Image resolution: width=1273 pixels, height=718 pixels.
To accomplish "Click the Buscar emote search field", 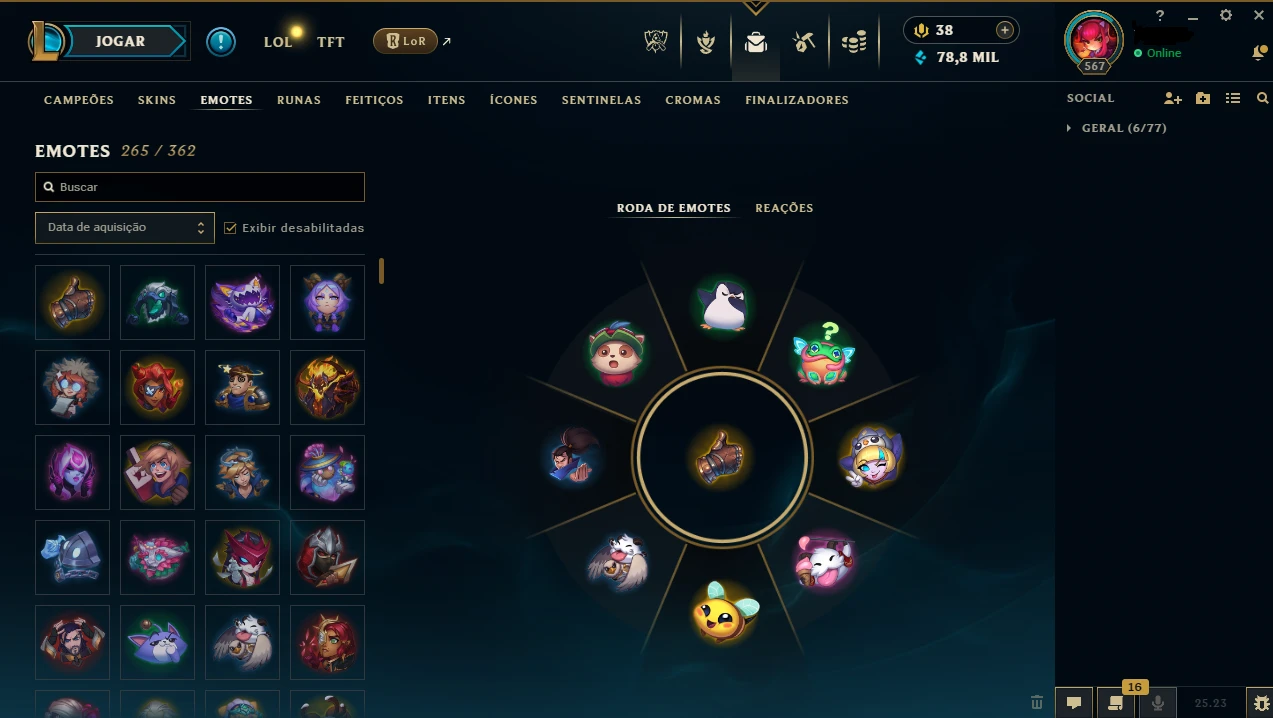I will point(200,187).
